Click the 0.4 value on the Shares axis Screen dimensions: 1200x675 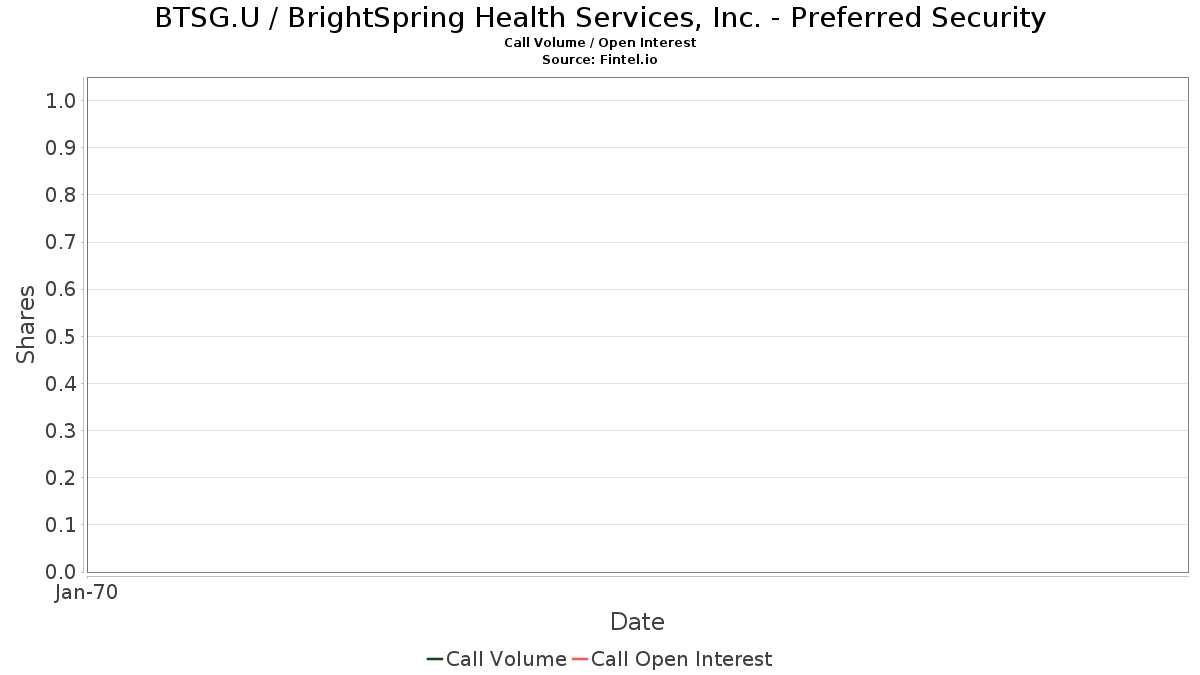click(61, 383)
